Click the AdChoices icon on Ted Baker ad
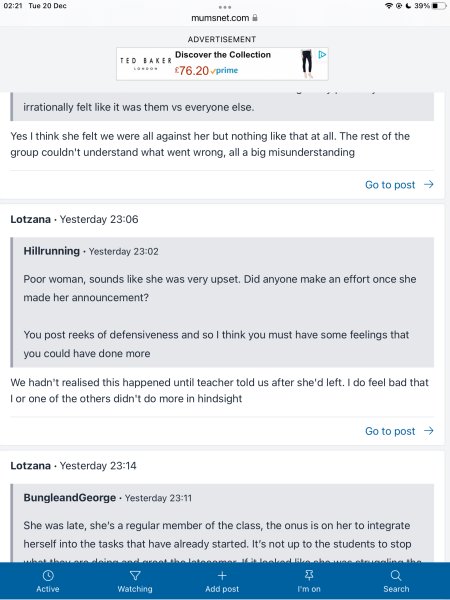This screenshot has width=450, height=600. pos(322,55)
